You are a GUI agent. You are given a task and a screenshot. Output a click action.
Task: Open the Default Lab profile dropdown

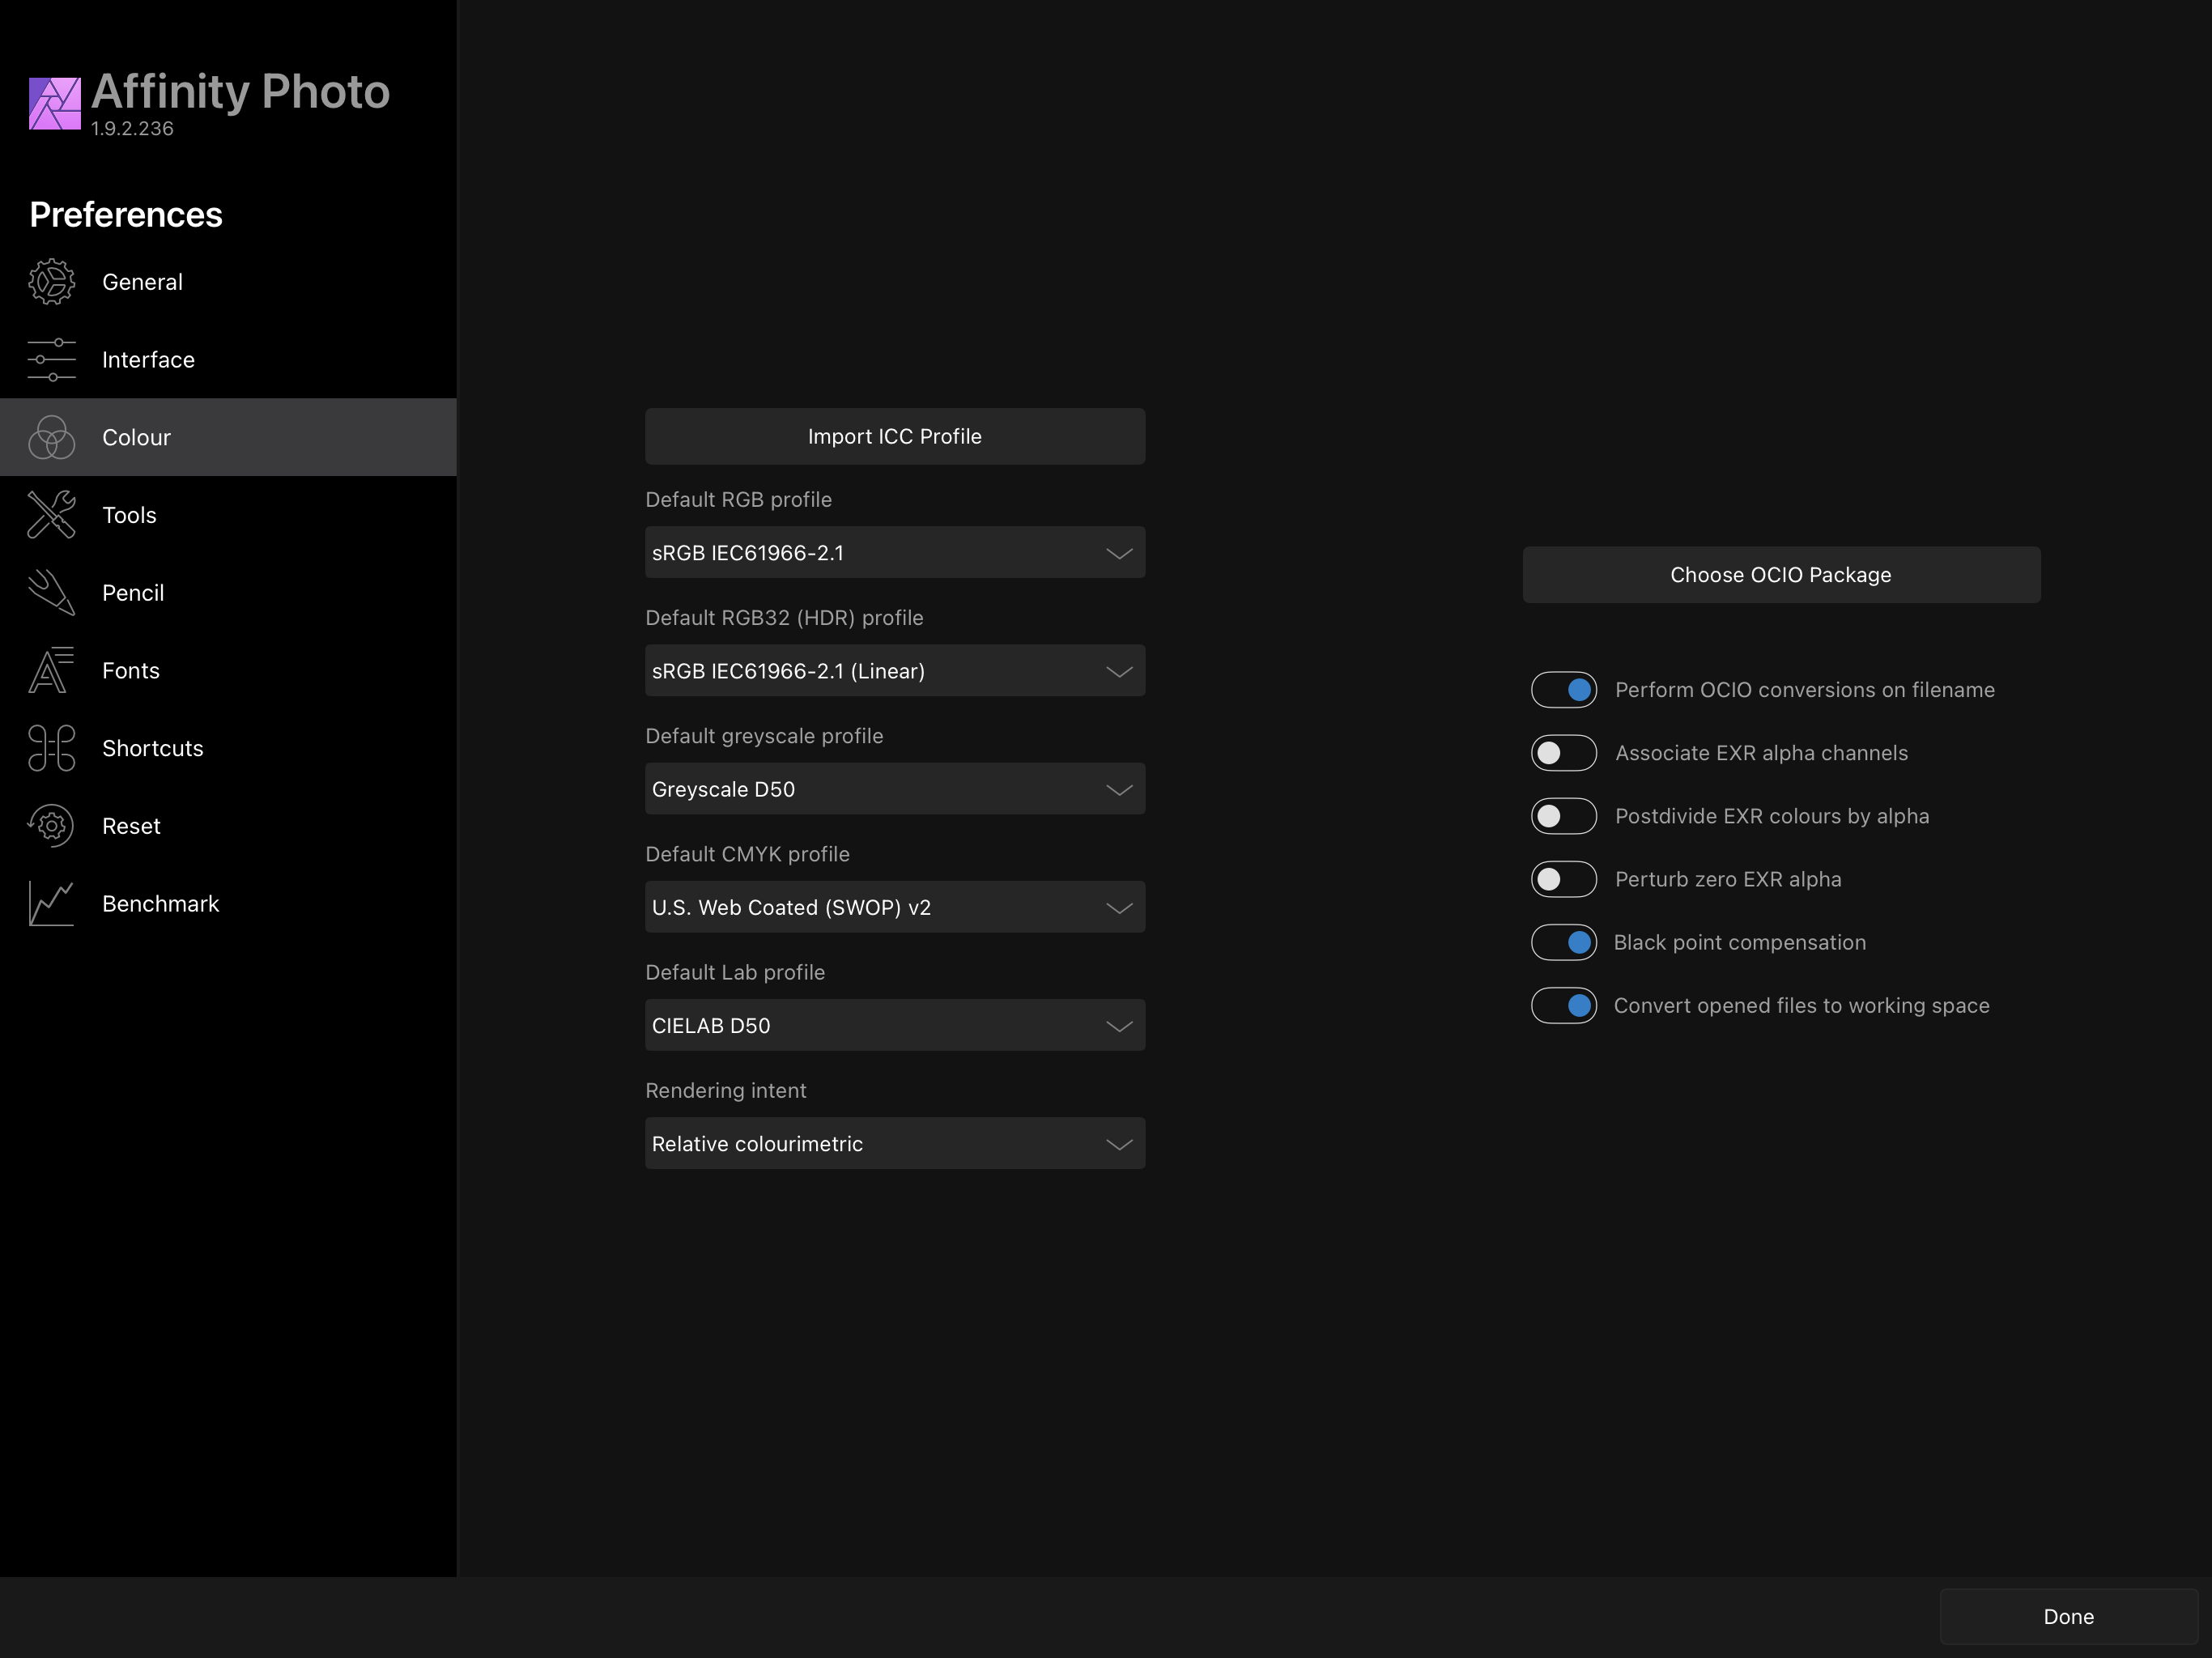[895, 1025]
